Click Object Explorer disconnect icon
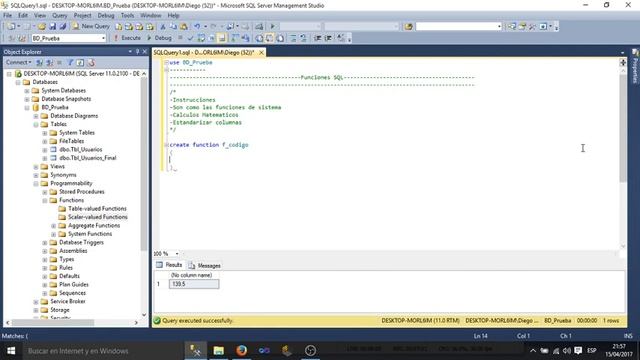This screenshot has width=640, height=360. (50, 62)
